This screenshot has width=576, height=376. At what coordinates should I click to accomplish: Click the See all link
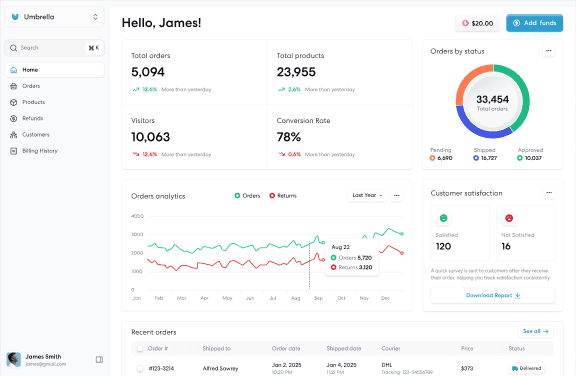click(536, 331)
